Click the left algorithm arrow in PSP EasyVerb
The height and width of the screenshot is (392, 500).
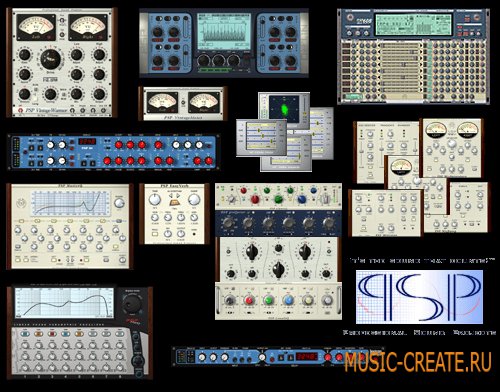pyautogui.click(x=170, y=196)
